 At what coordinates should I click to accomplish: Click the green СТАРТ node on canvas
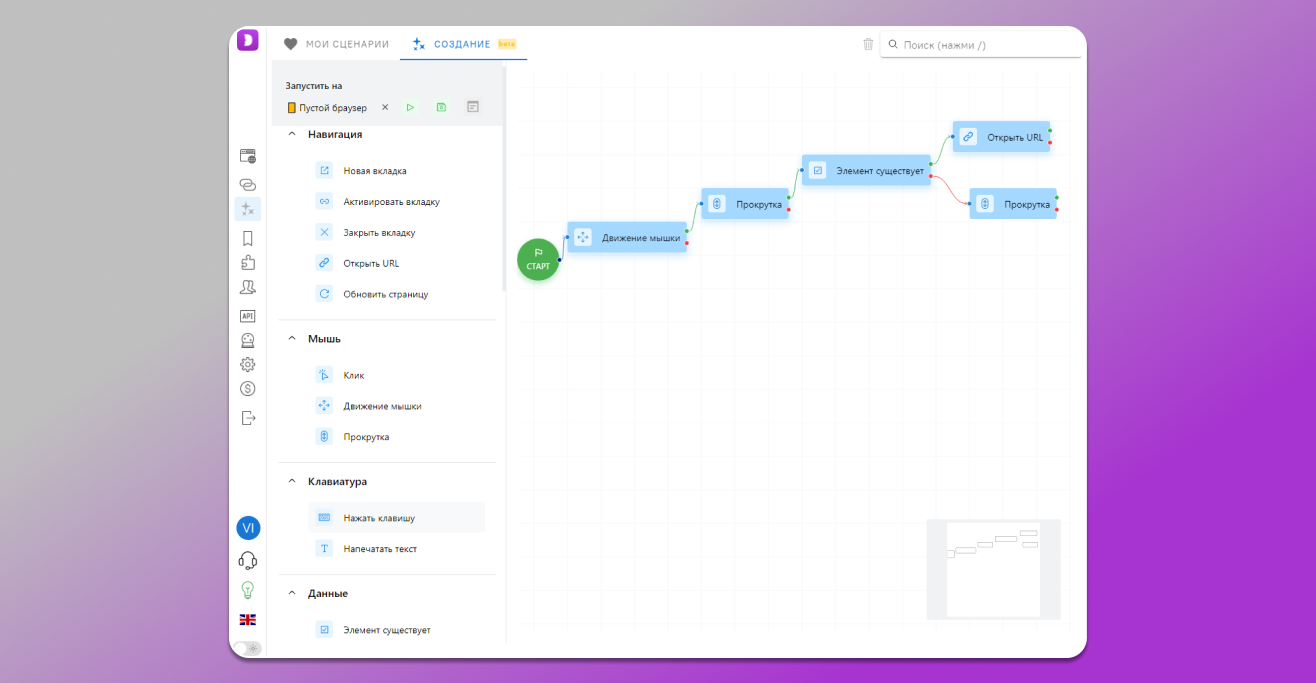(x=538, y=260)
